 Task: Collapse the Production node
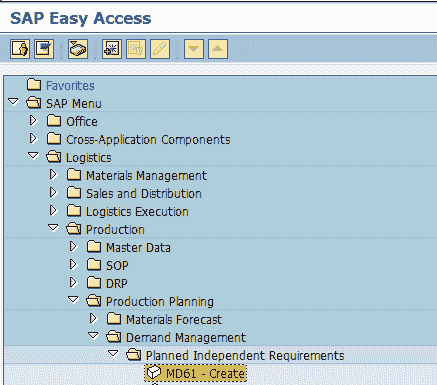click(x=53, y=227)
